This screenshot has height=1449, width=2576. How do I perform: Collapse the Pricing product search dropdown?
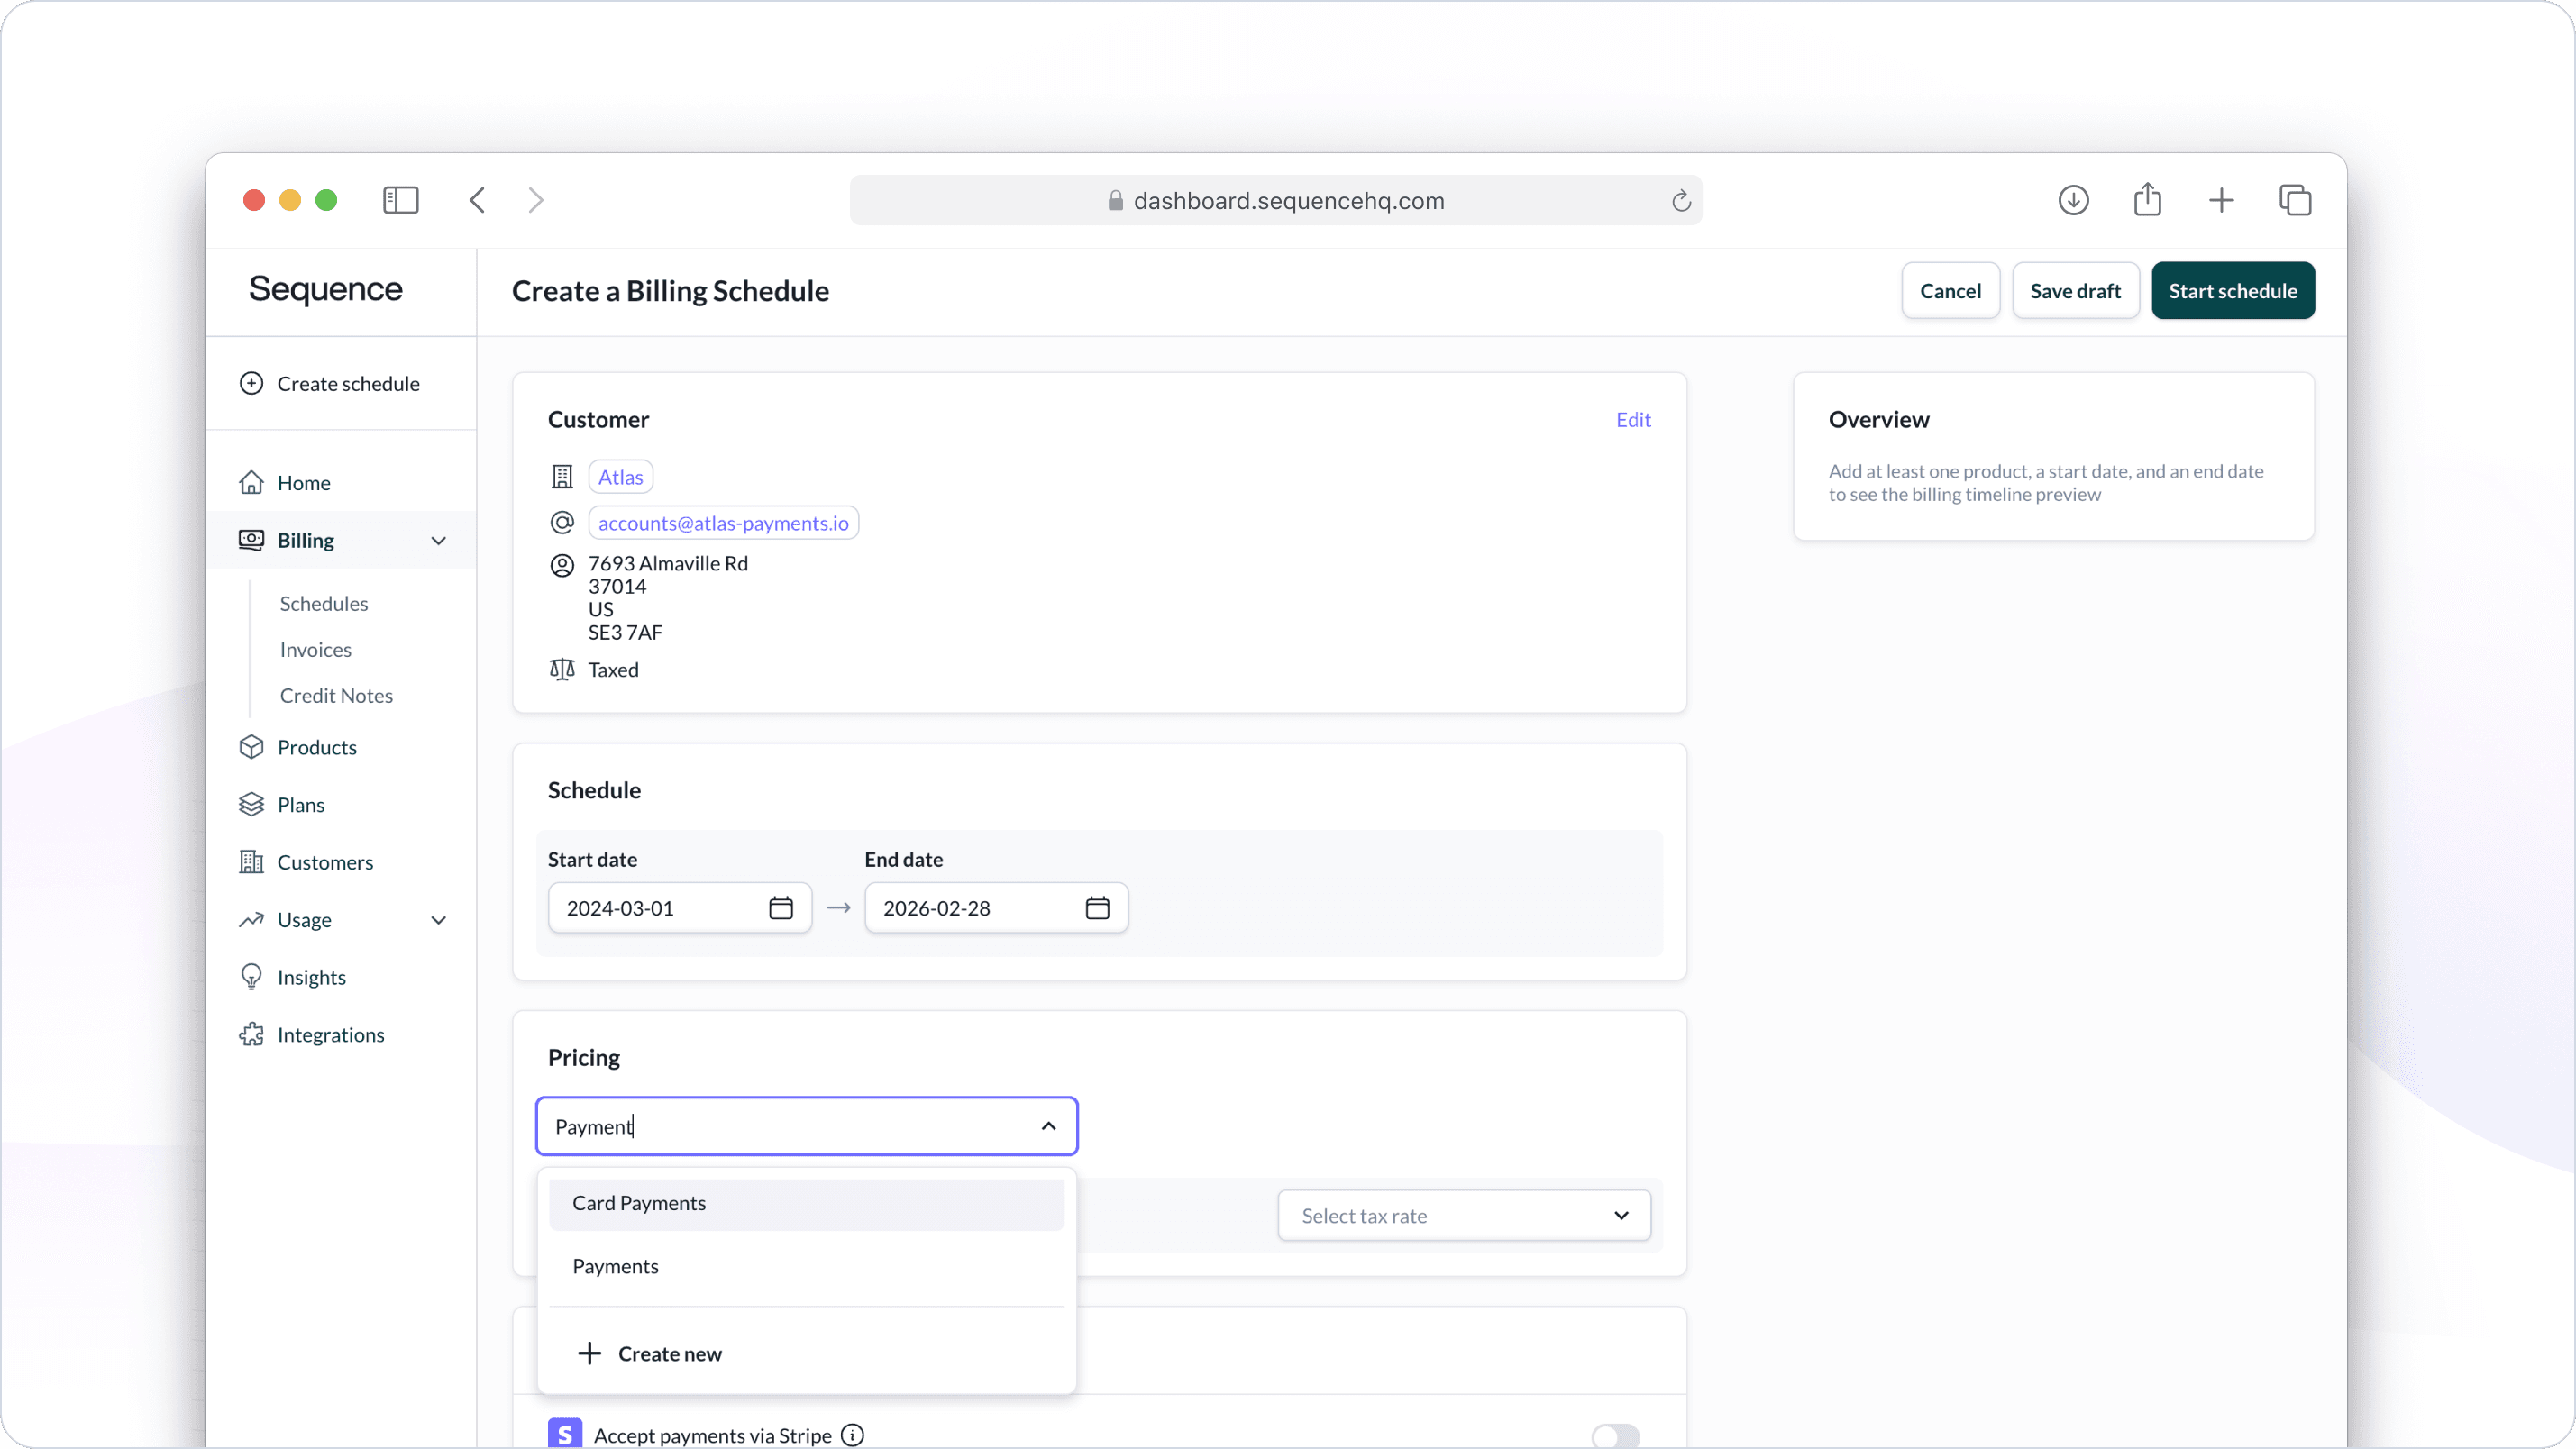coord(1048,1127)
